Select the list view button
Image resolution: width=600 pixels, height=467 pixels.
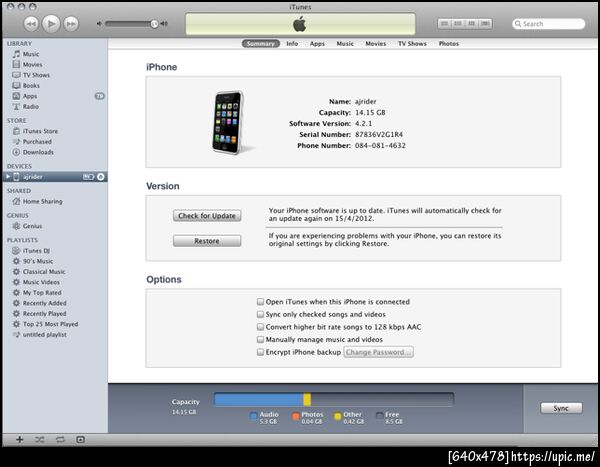[445, 24]
